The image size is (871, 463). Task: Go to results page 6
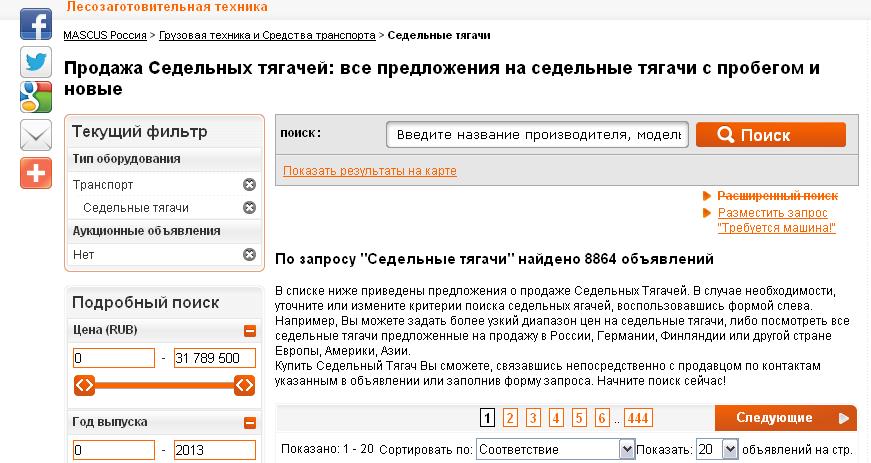tap(602, 417)
